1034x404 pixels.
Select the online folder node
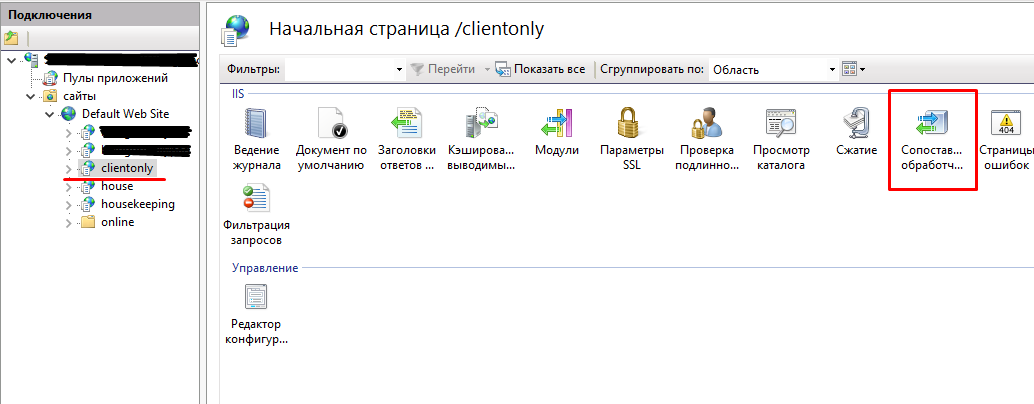click(x=117, y=222)
